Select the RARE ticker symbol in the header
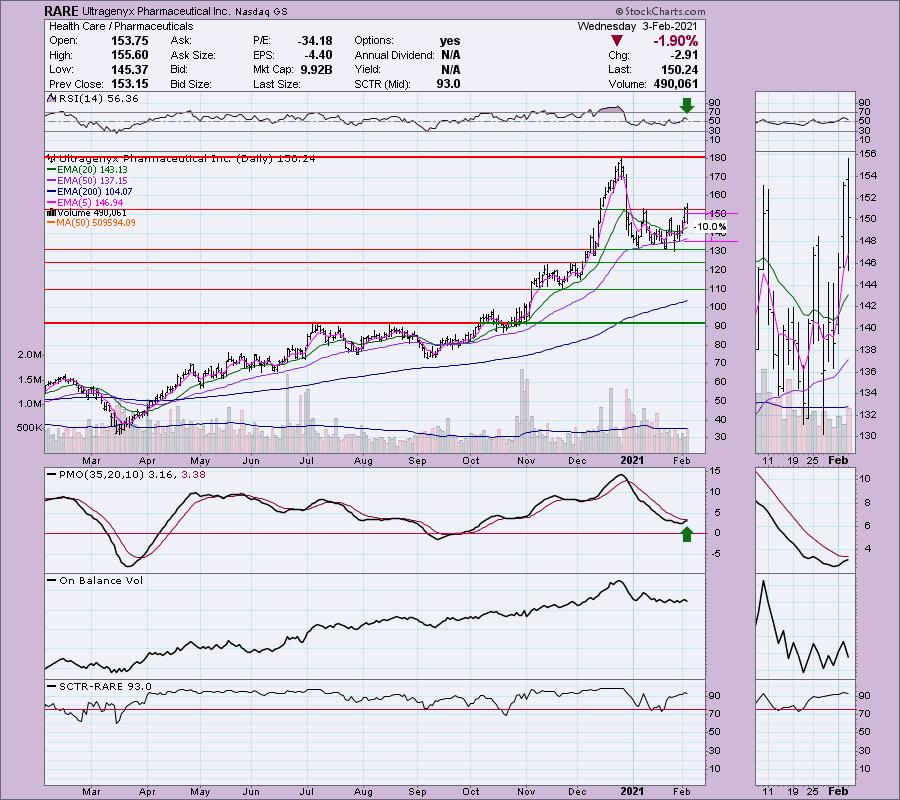The image size is (900, 800). (61, 11)
